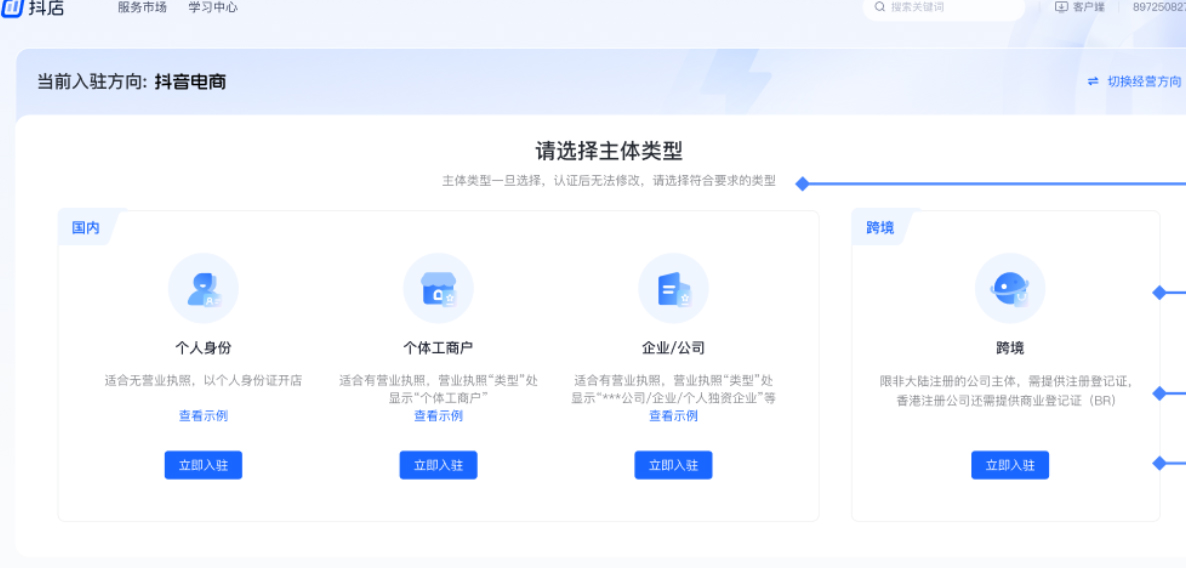Image resolution: width=1186 pixels, height=568 pixels.
Task: Click the 个体工商户 heading
Action: 439,348
